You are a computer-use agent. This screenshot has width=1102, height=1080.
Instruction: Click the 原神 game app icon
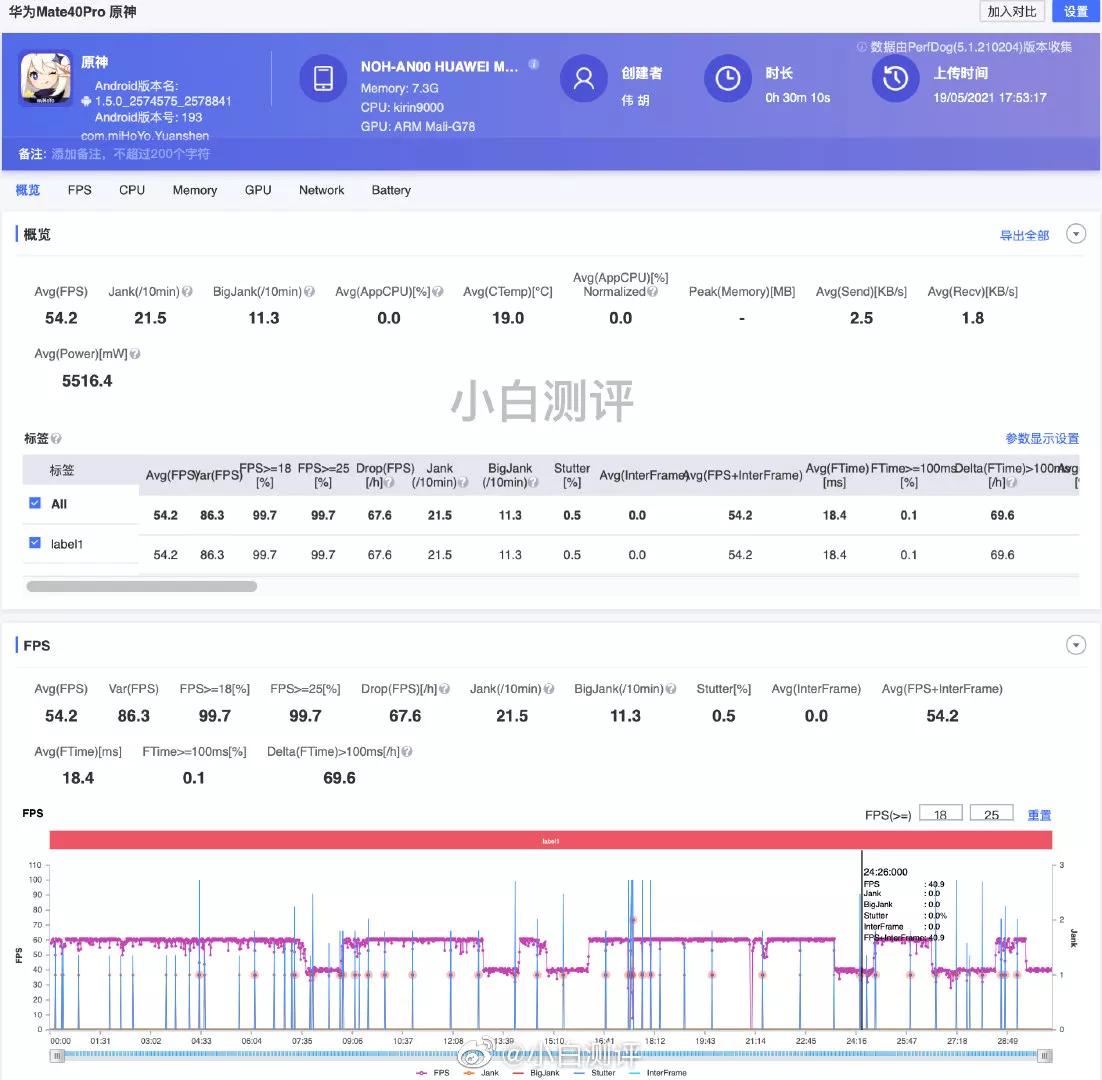44,78
